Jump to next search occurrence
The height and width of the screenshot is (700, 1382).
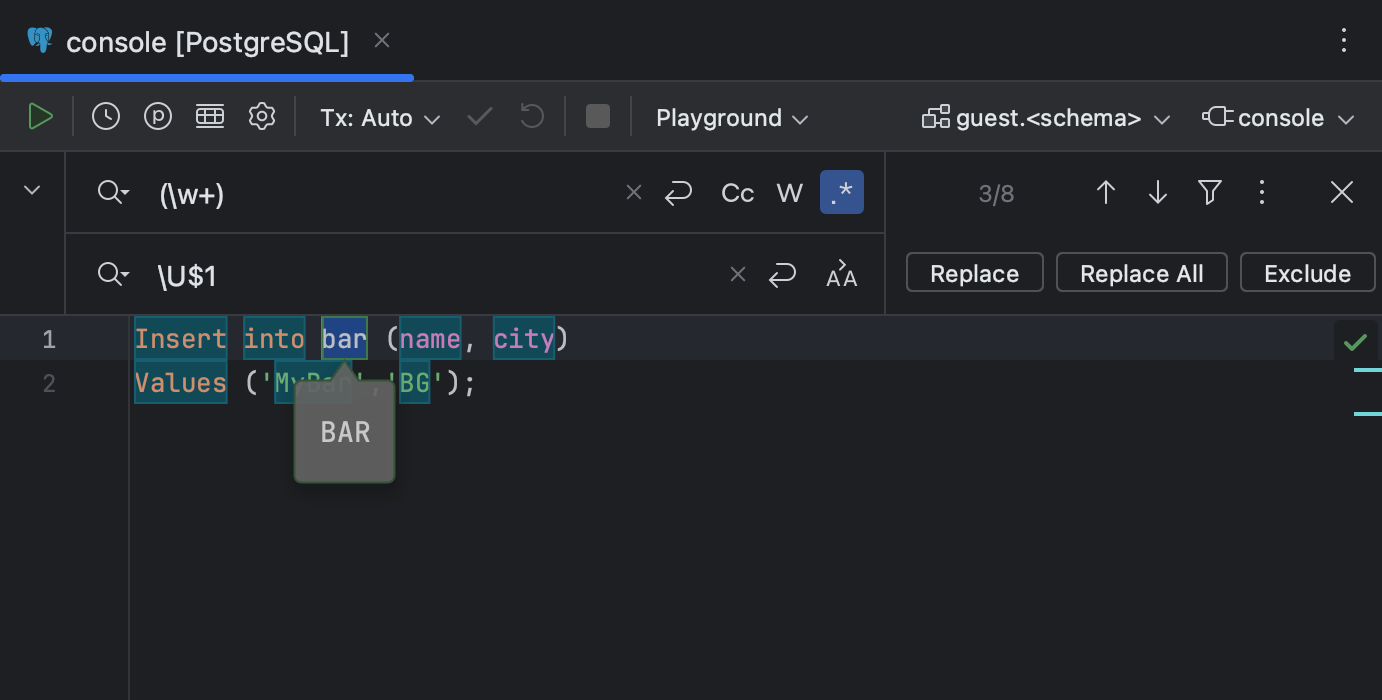click(x=1157, y=192)
